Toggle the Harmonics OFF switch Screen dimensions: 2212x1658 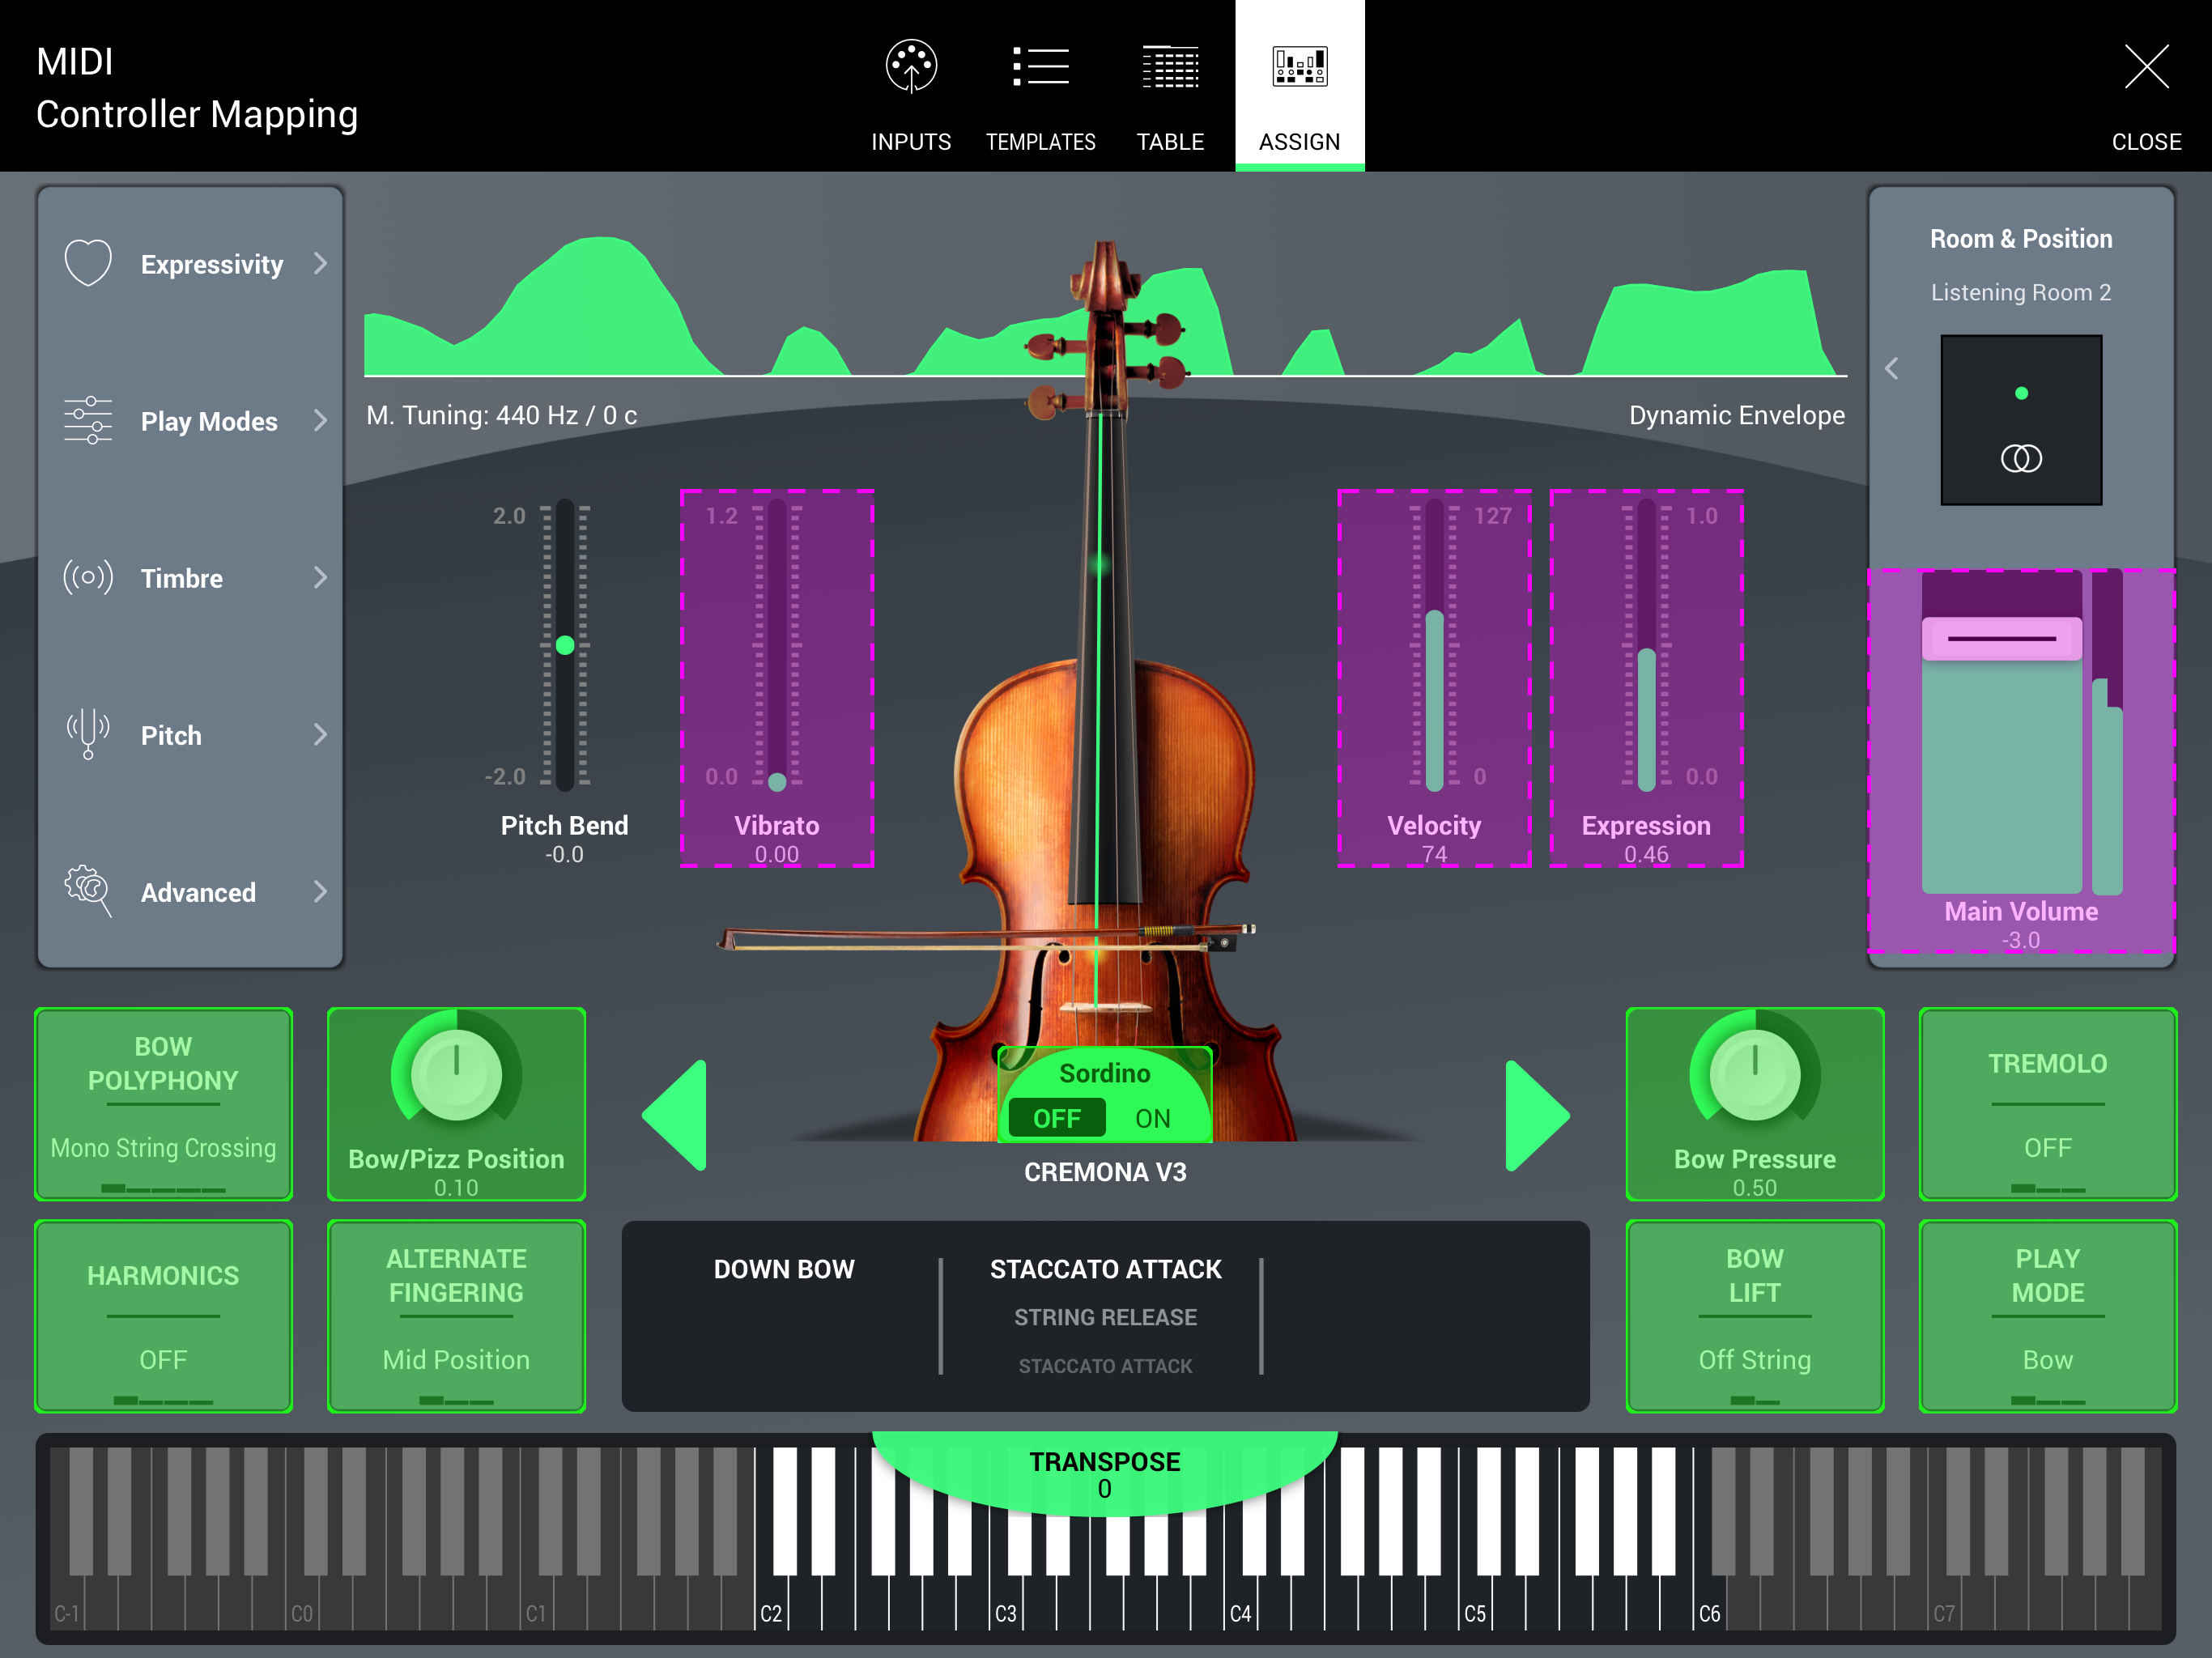(163, 1316)
